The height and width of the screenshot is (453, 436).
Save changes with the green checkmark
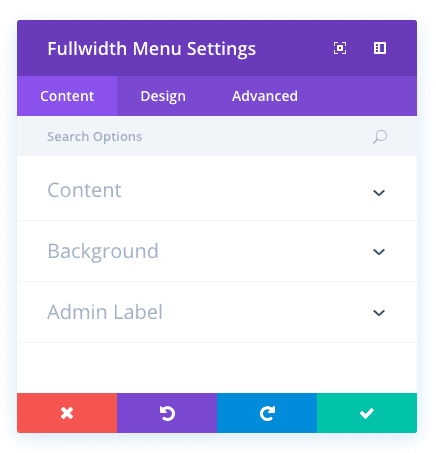(367, 413)
